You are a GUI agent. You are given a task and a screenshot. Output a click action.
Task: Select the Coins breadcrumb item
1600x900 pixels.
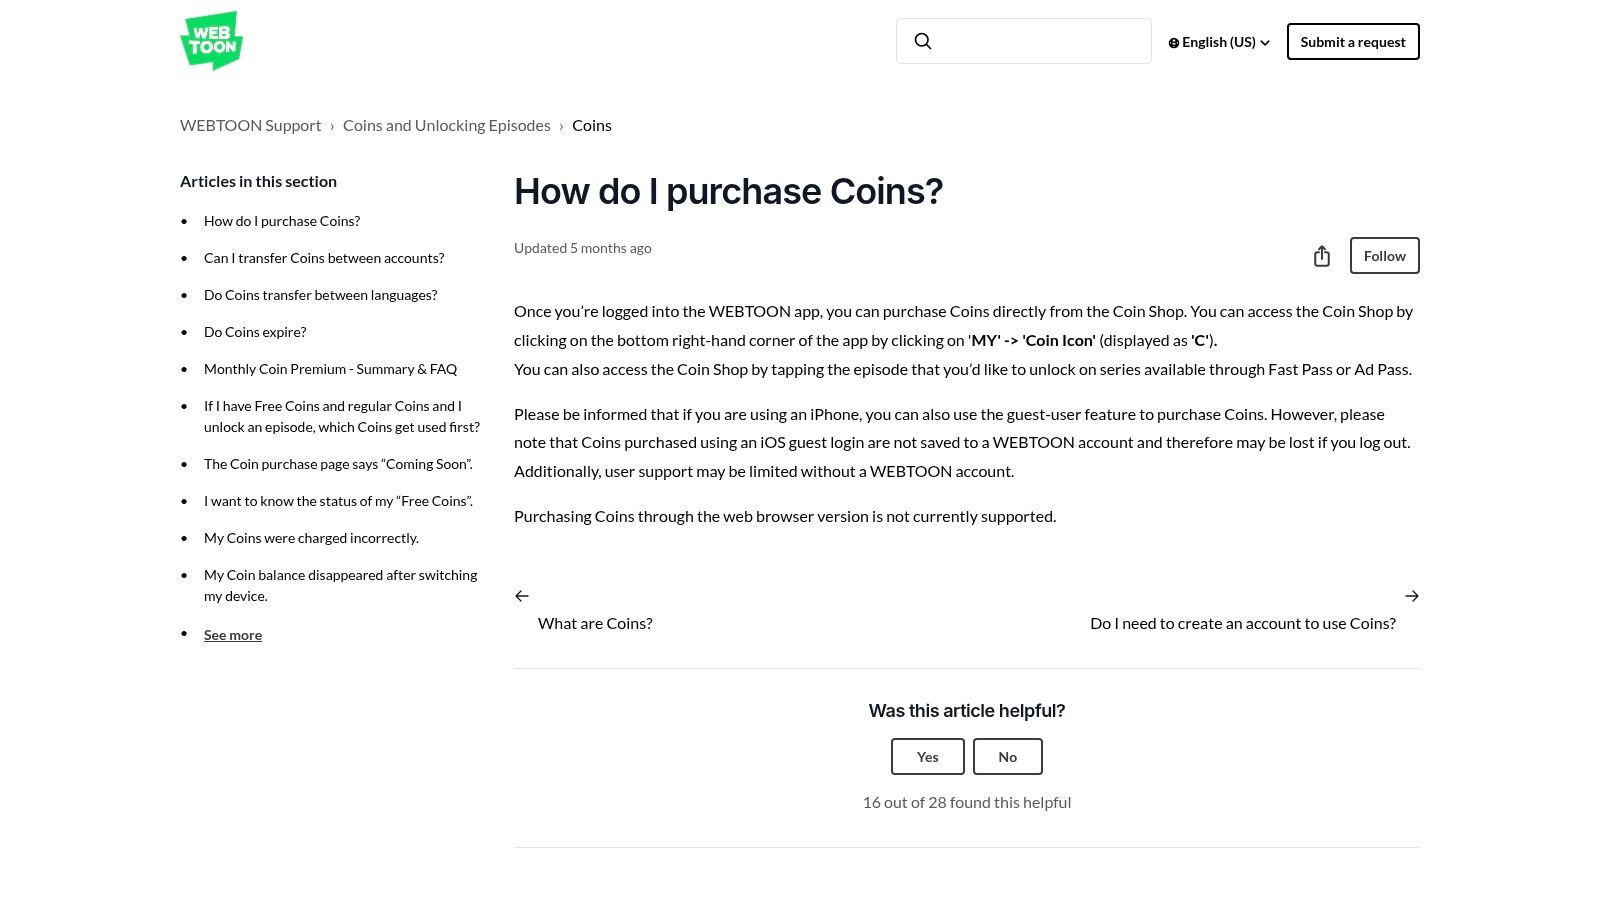591,125
